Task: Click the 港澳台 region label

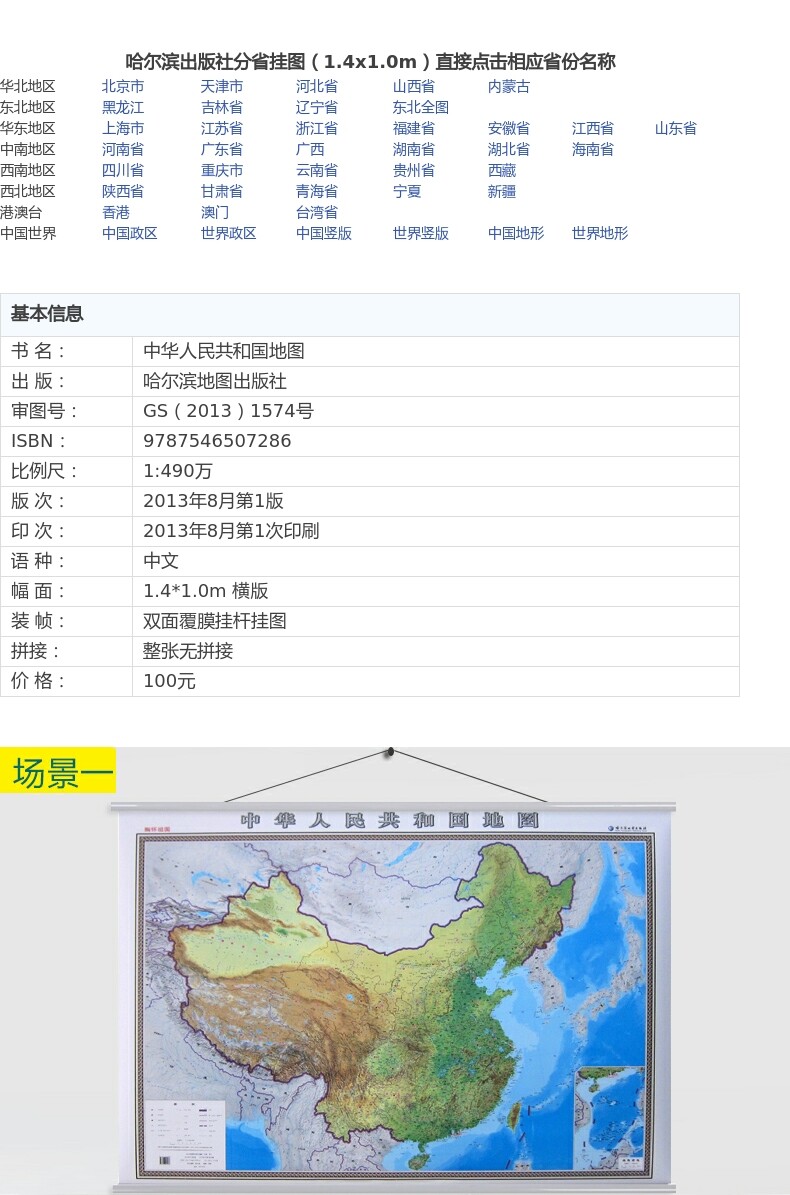Action: click(21, 212)
